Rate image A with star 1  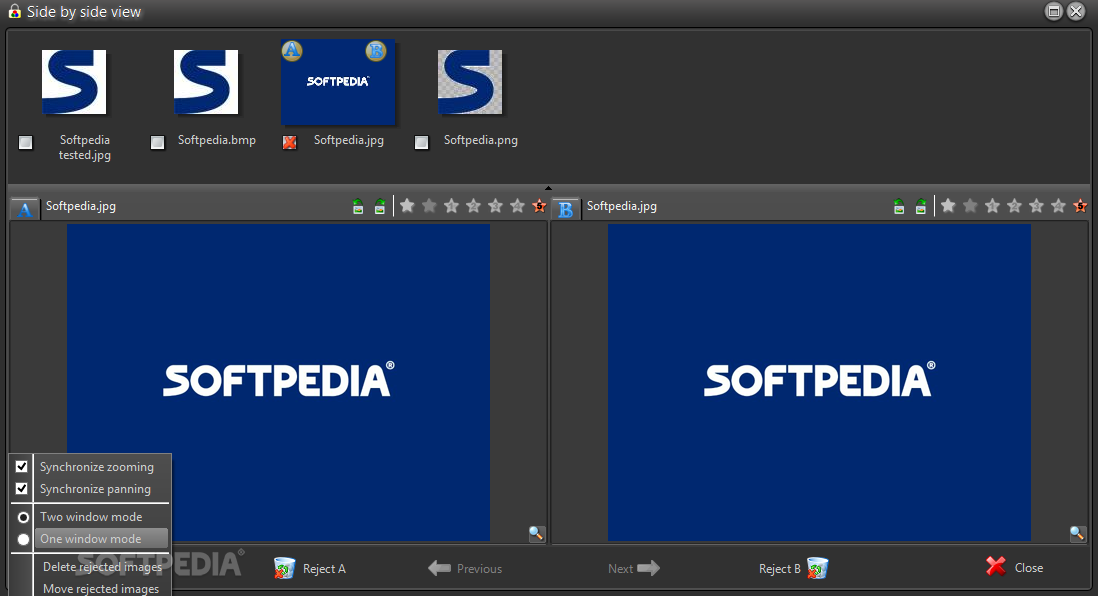(452, 206)
